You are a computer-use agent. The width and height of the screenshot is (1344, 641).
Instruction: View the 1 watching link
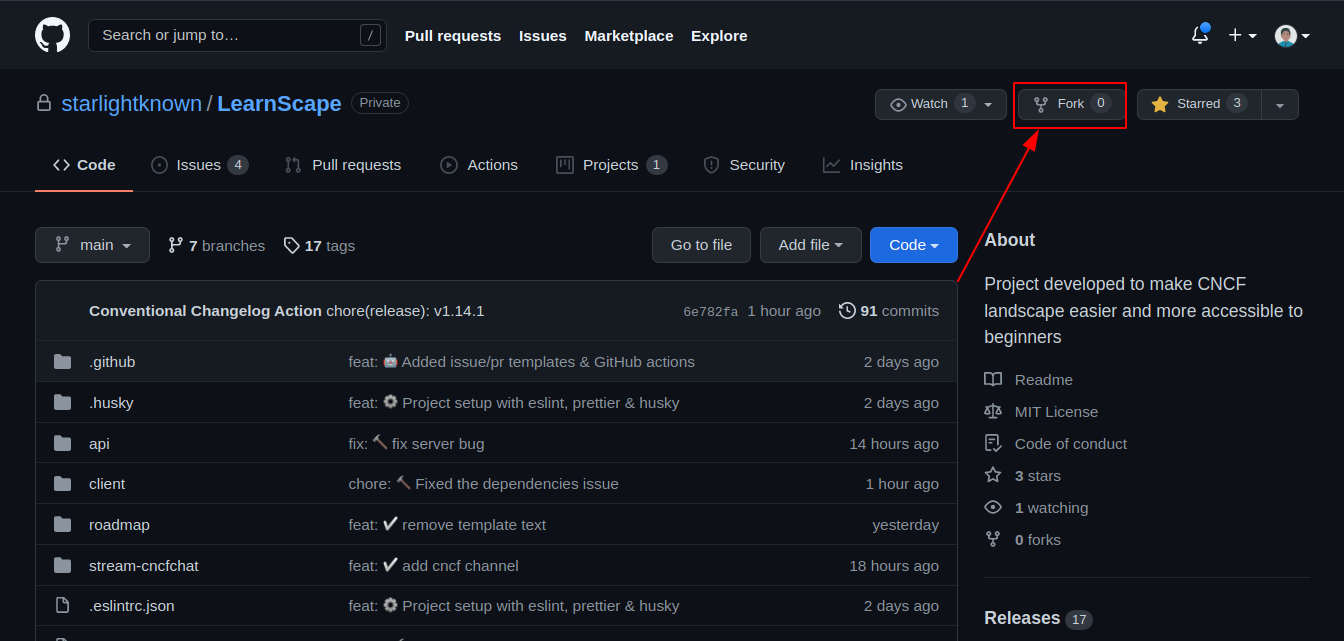(1051, 508)
